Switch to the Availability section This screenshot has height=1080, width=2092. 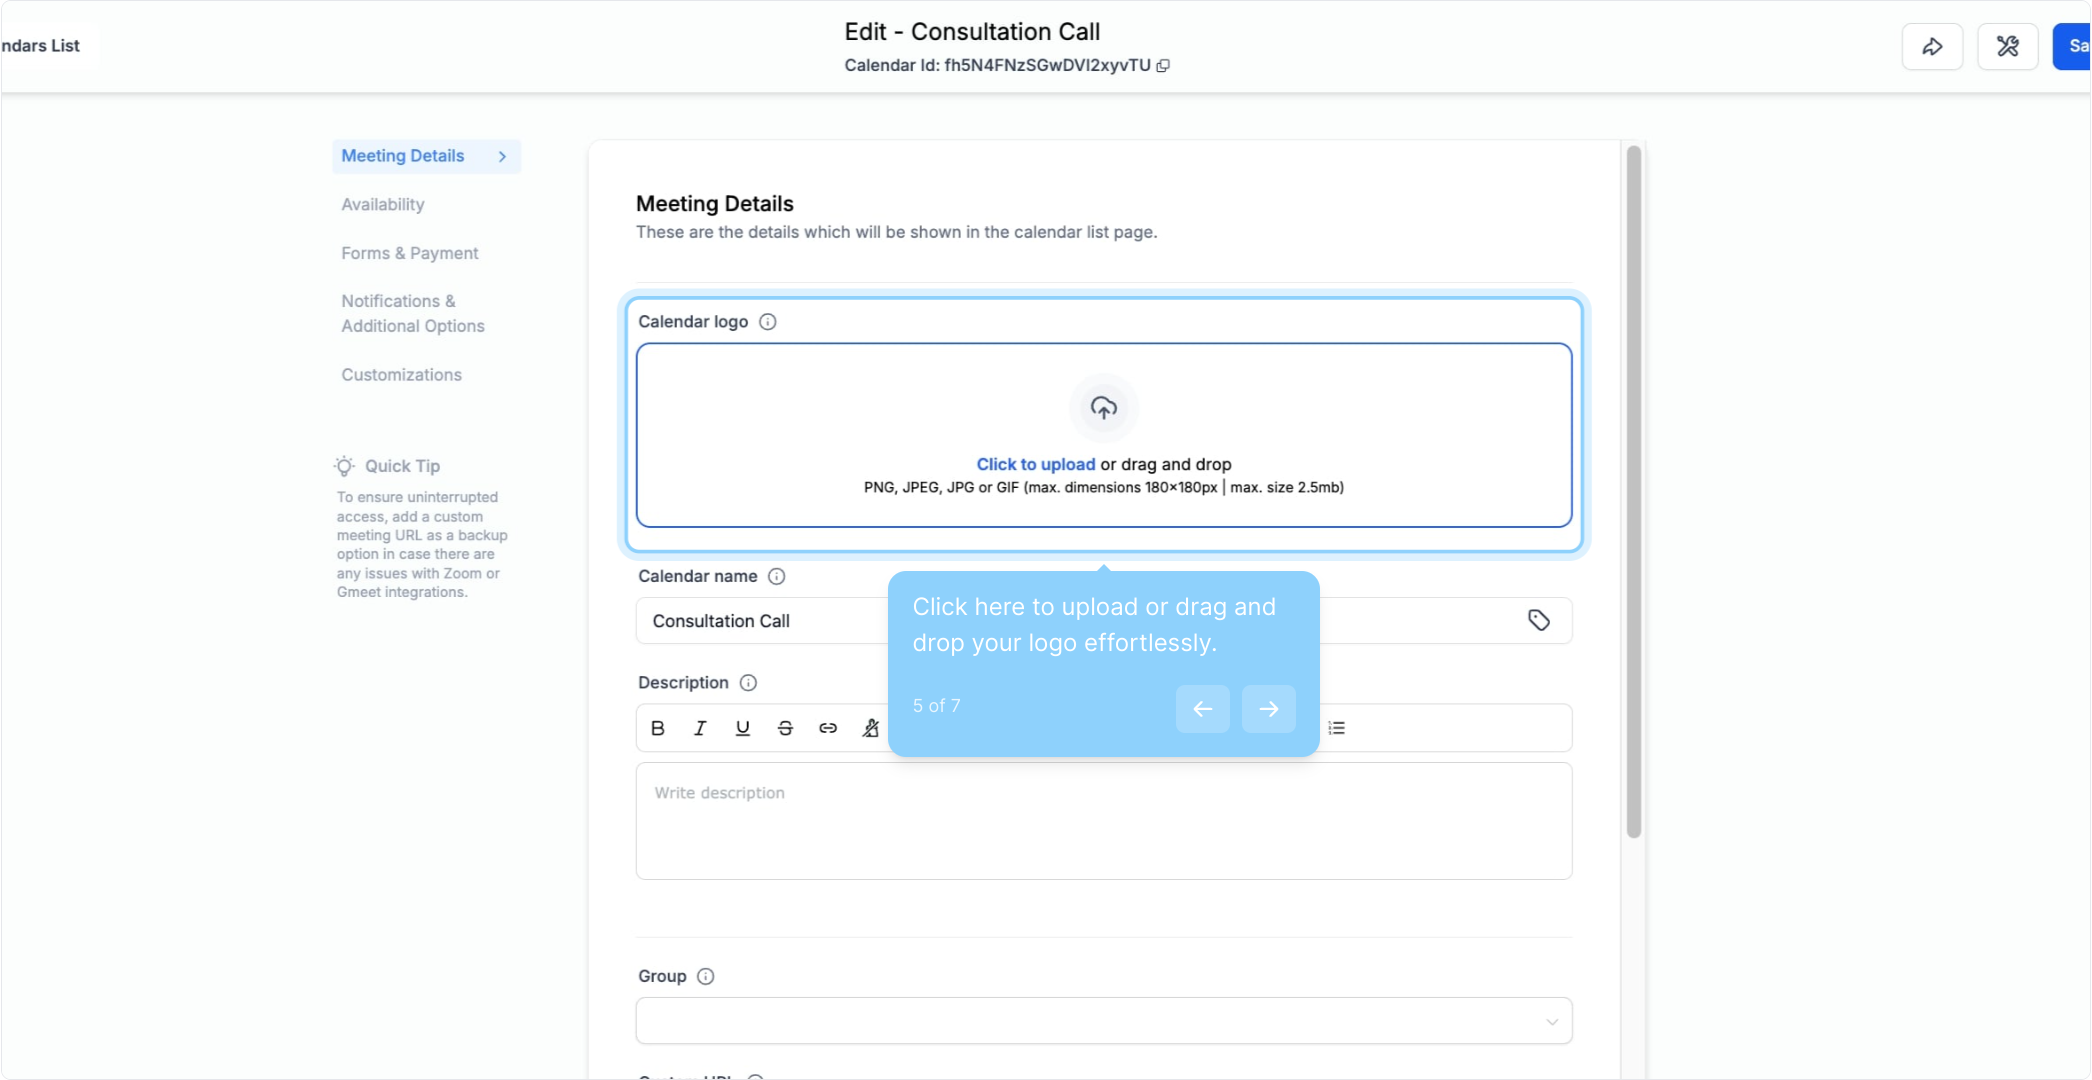coord(383,205)
